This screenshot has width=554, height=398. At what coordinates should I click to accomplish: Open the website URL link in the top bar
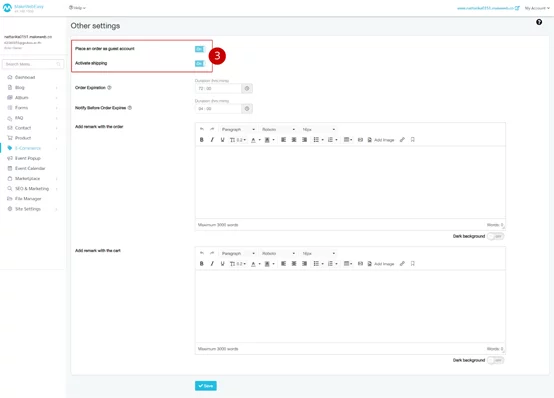488,8
